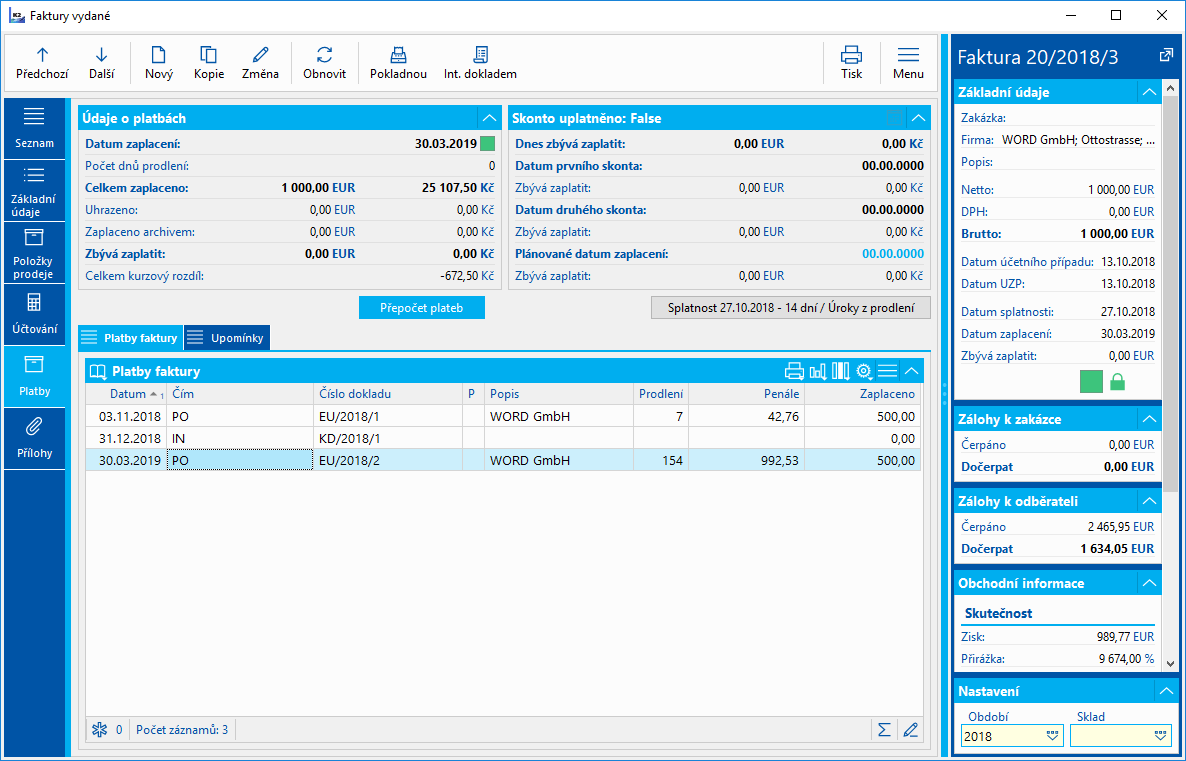Pop out the Faktura preview panel
The width and height of the screenshot is (1186, 761).
click(x=1166, y=56)
